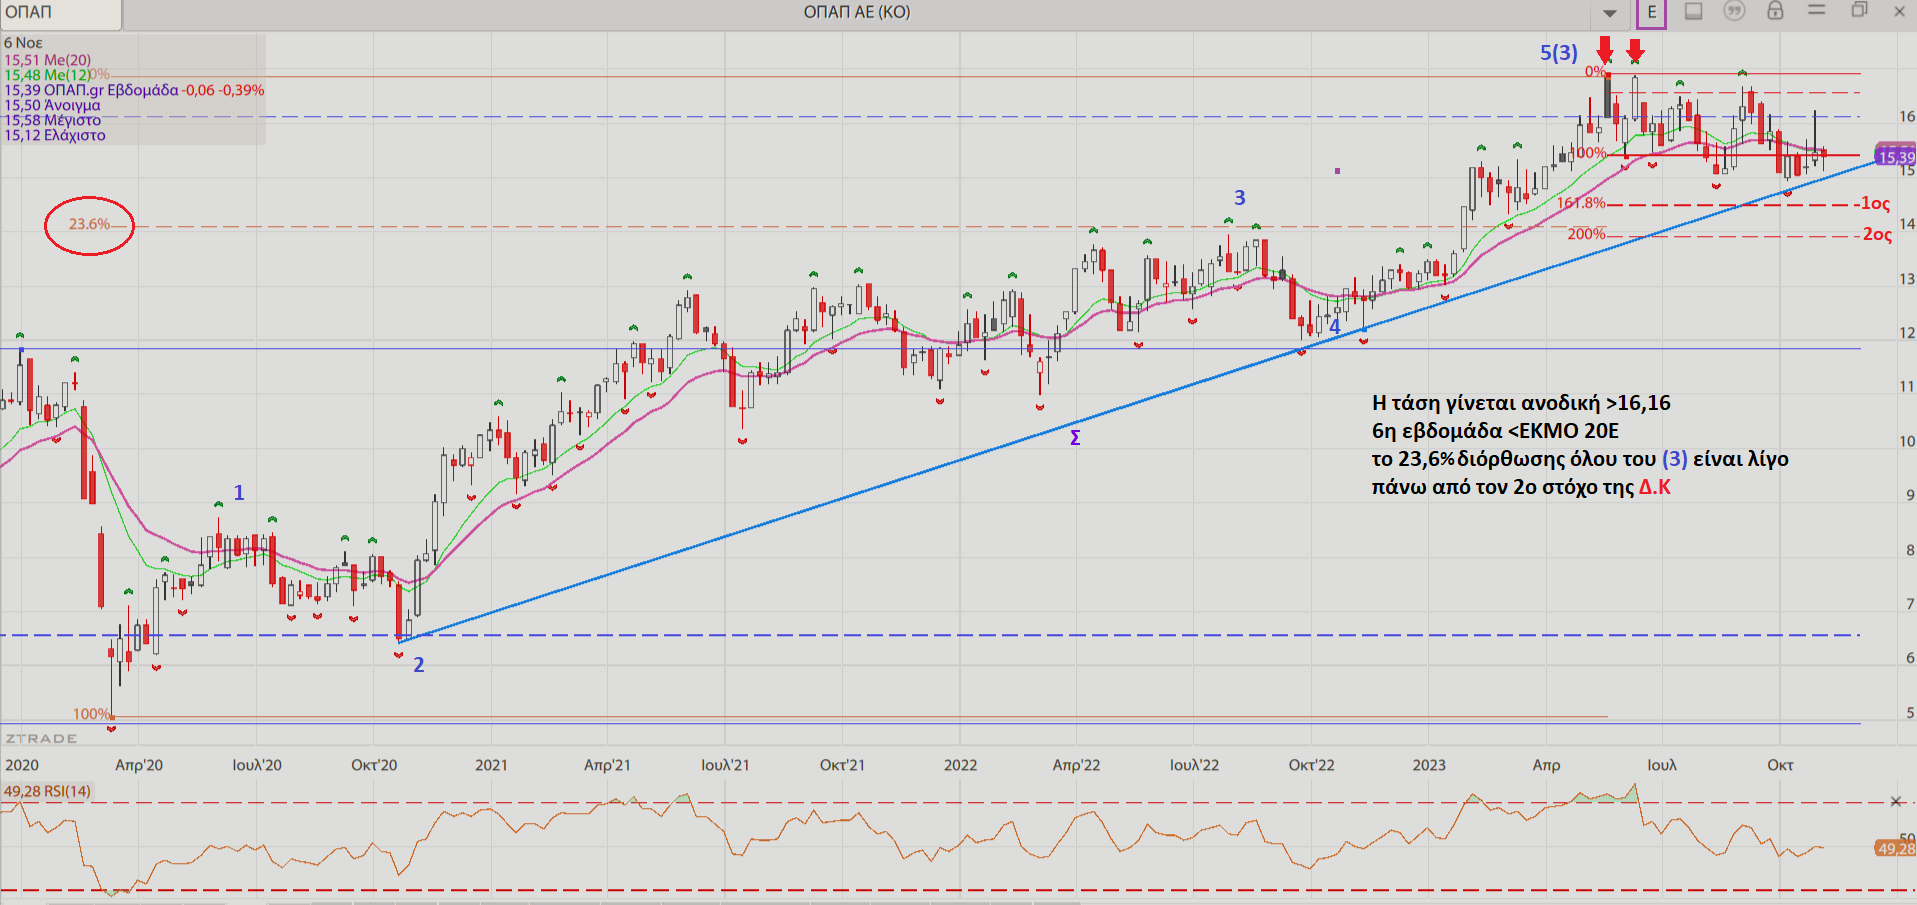
Task: Click the 15,58 Μέγιστο legend value
Action: [x=52, y=120]
